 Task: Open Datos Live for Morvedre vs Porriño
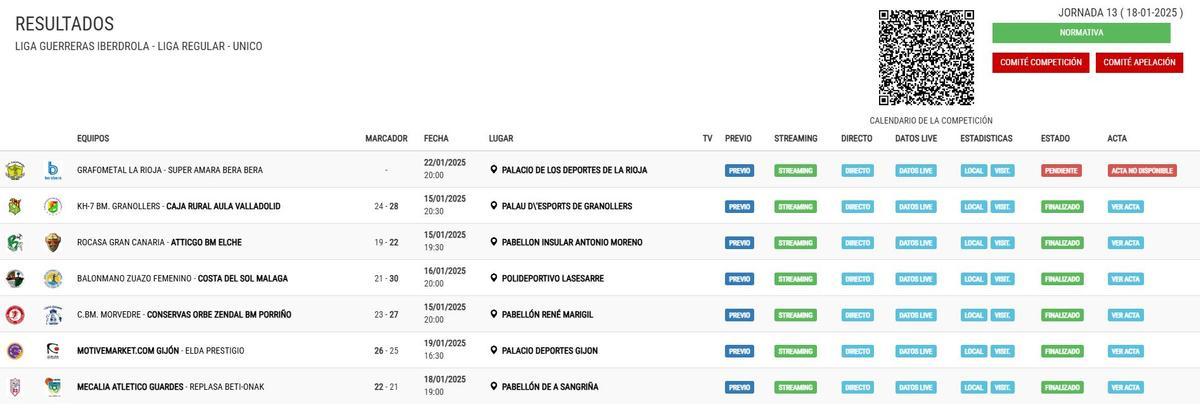pos(916,315)
